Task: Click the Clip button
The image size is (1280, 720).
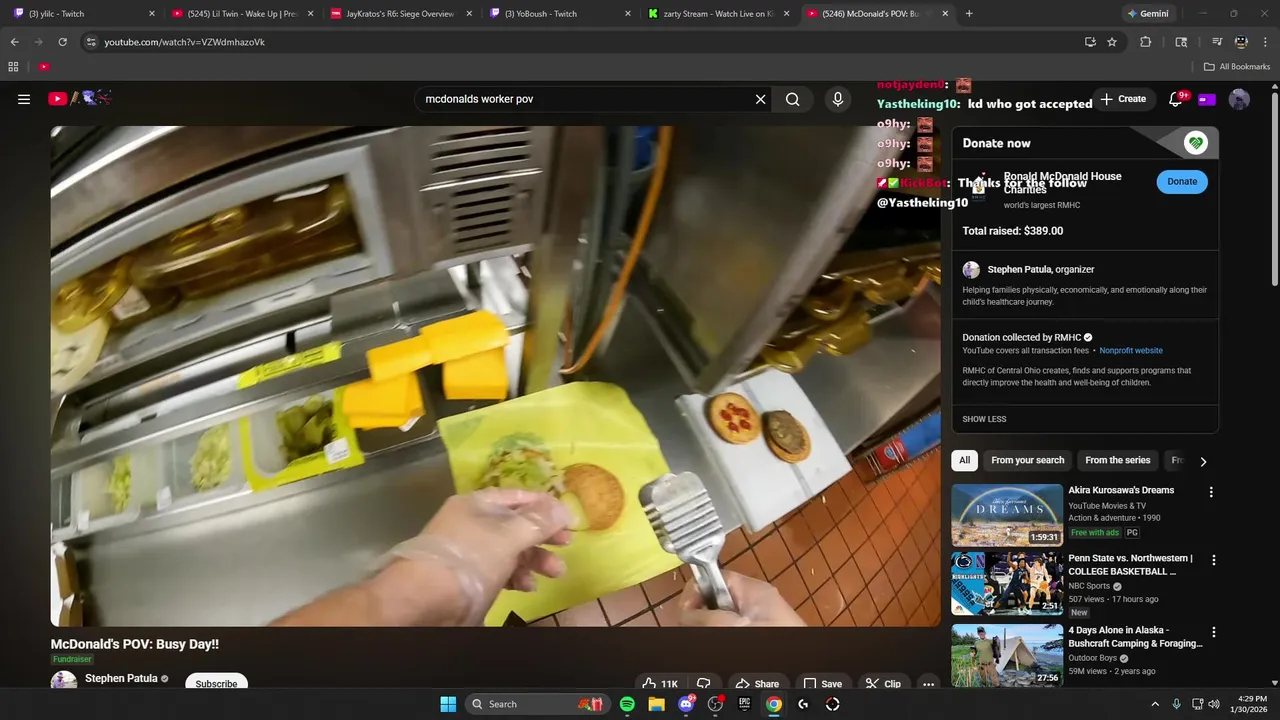Action: click(x=883, y=684)
